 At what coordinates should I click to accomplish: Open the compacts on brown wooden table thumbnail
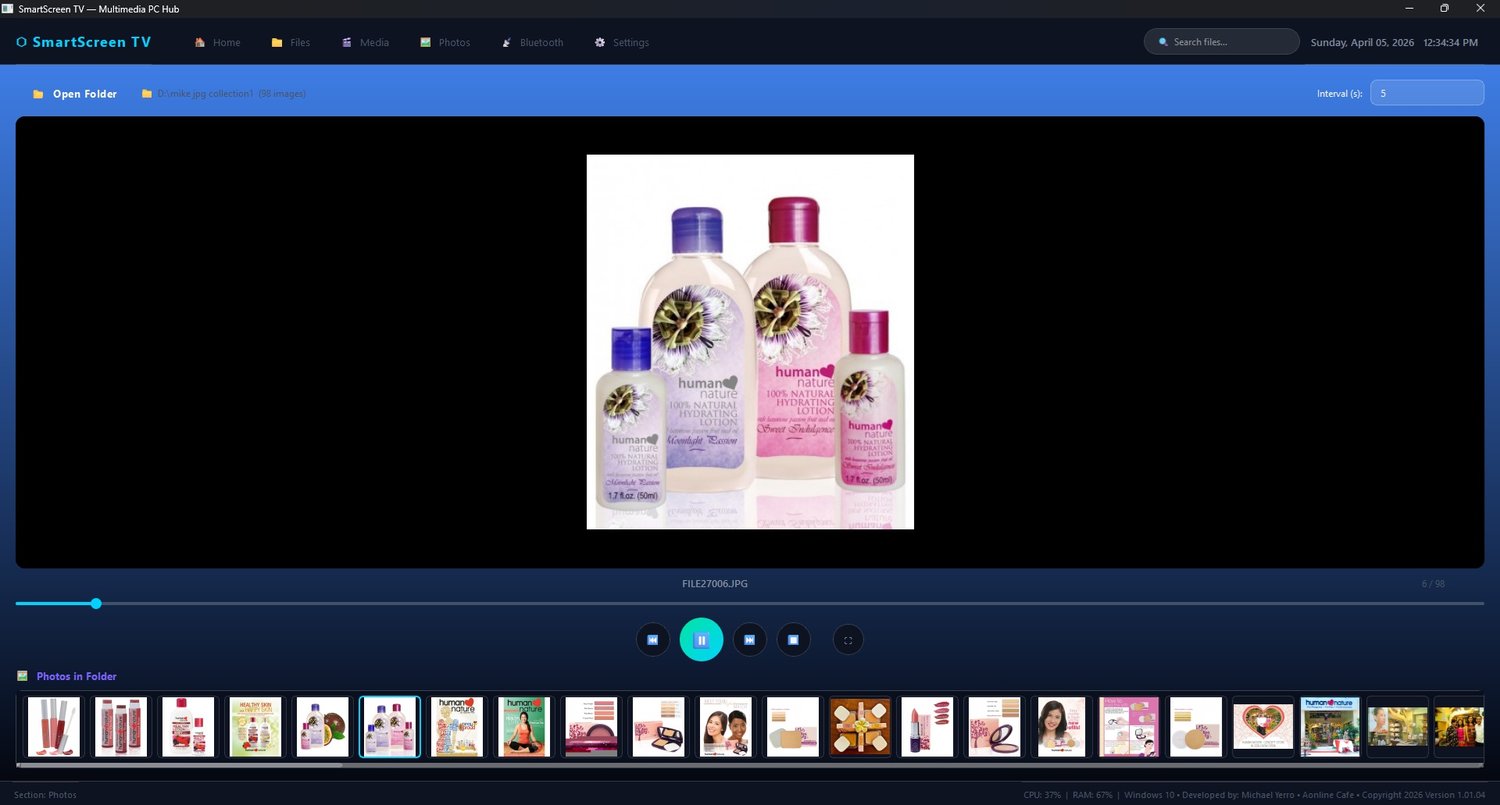pos(860,727)
